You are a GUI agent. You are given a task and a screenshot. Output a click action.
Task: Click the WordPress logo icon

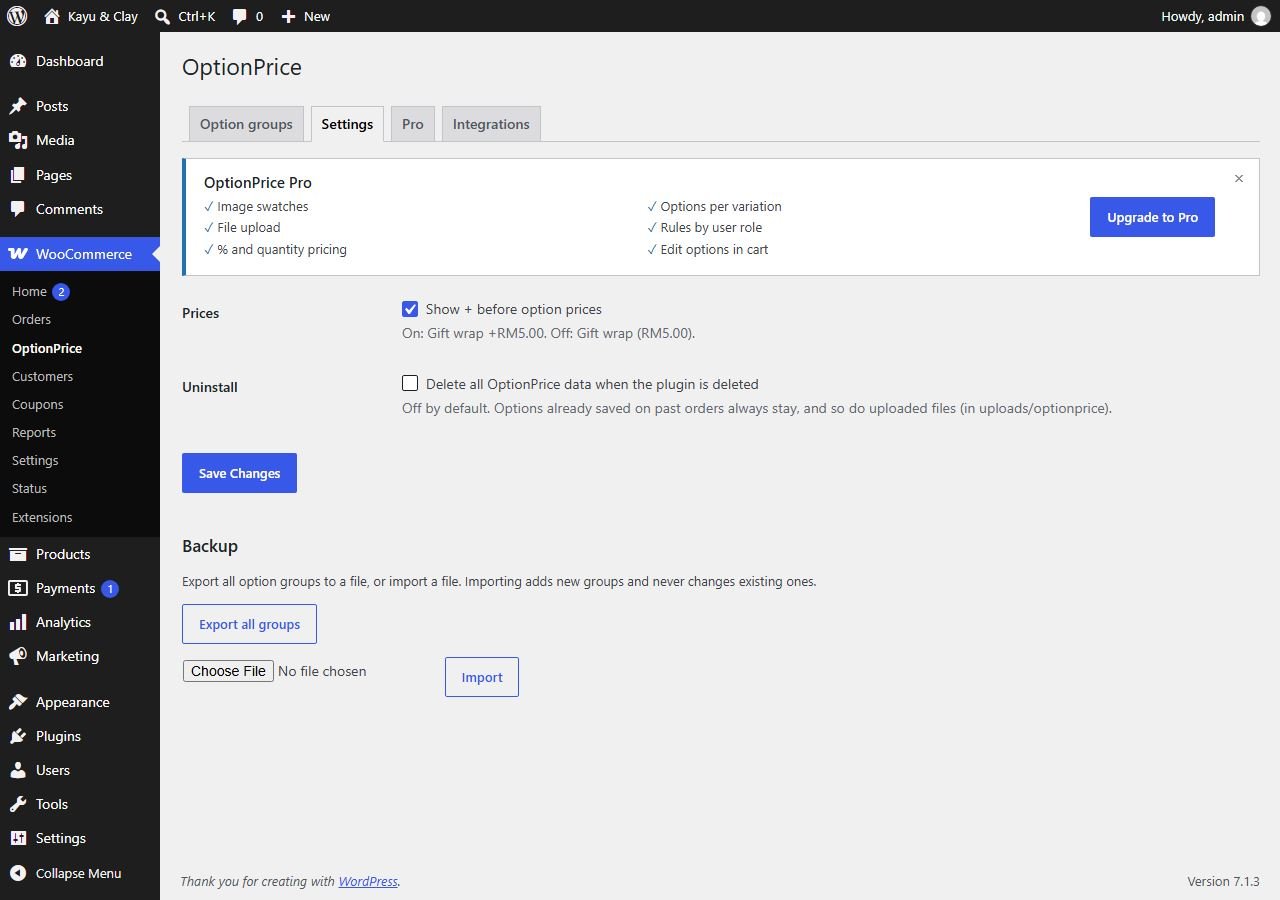point(17,16)
